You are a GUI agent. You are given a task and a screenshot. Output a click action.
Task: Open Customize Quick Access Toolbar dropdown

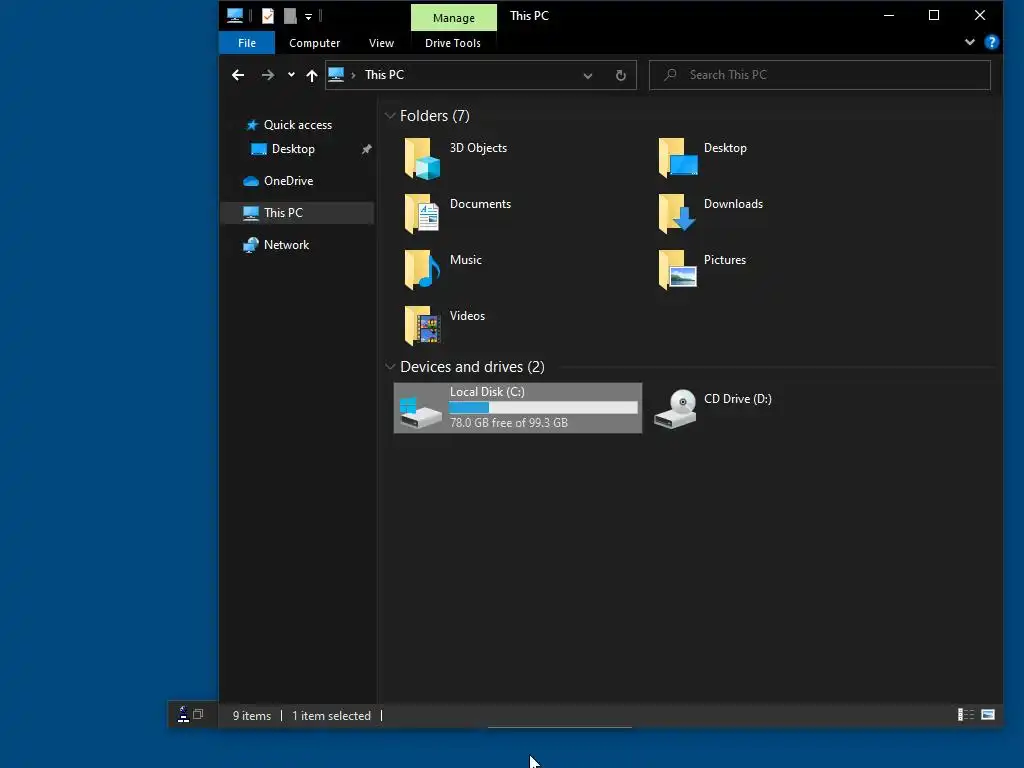point(308,17)
